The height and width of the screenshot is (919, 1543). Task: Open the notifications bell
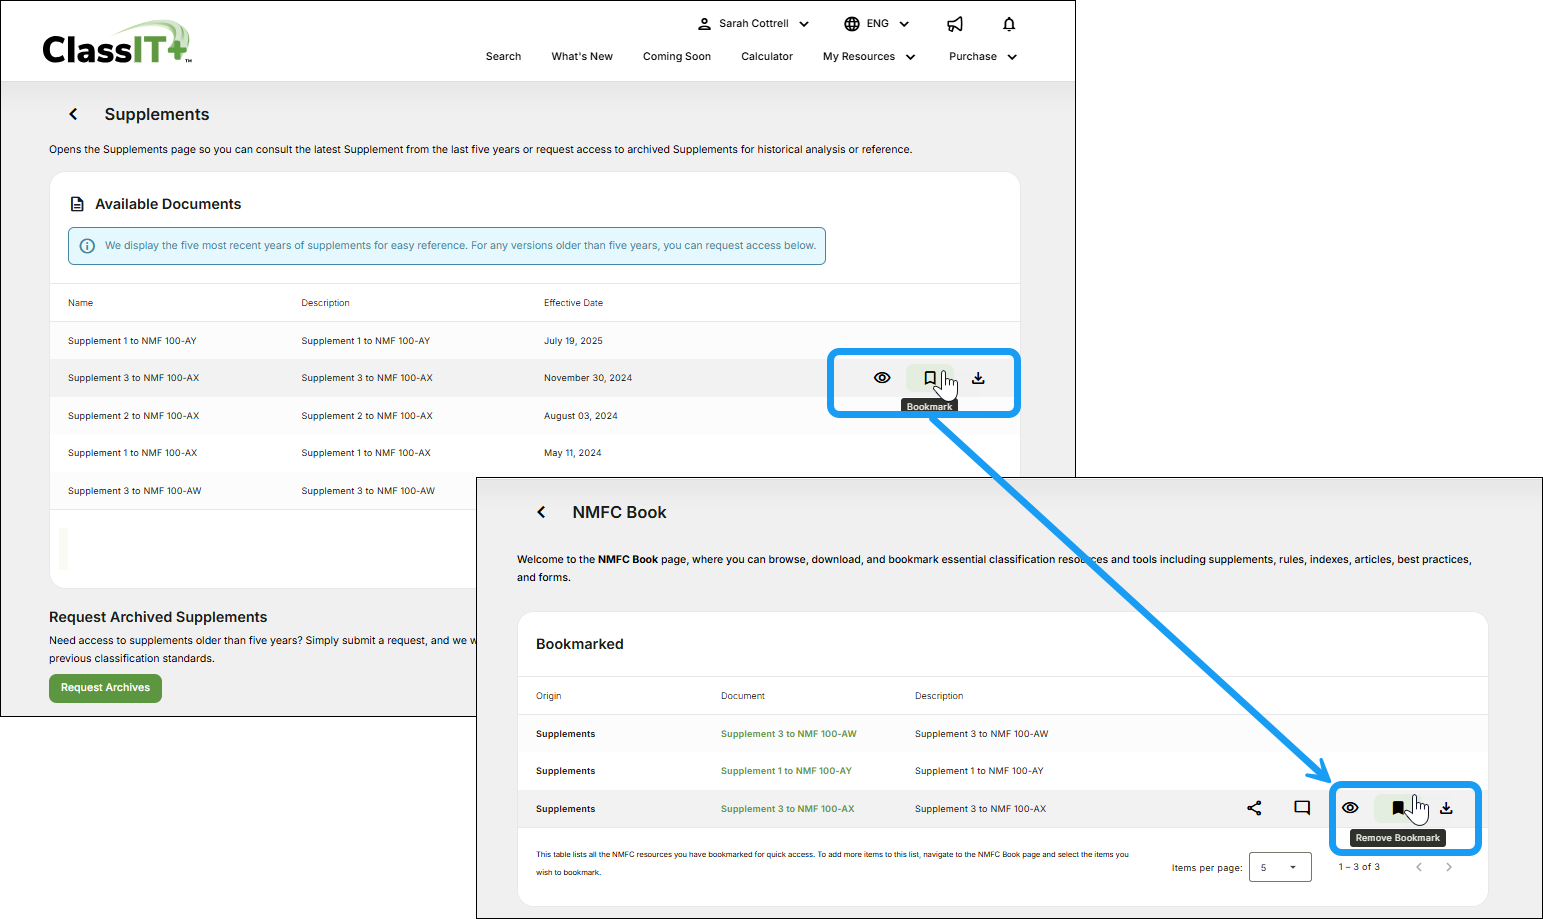click(x=1009, y=24)
